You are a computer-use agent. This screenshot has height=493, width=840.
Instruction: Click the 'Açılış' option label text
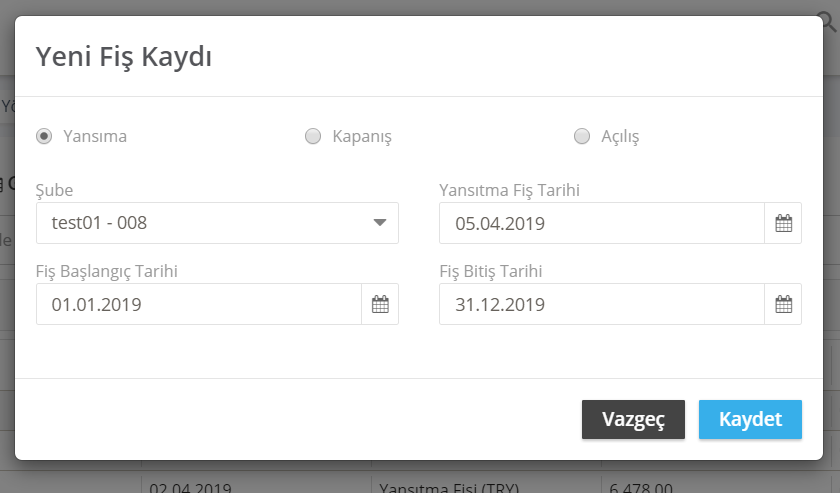(x=620, y=137)
